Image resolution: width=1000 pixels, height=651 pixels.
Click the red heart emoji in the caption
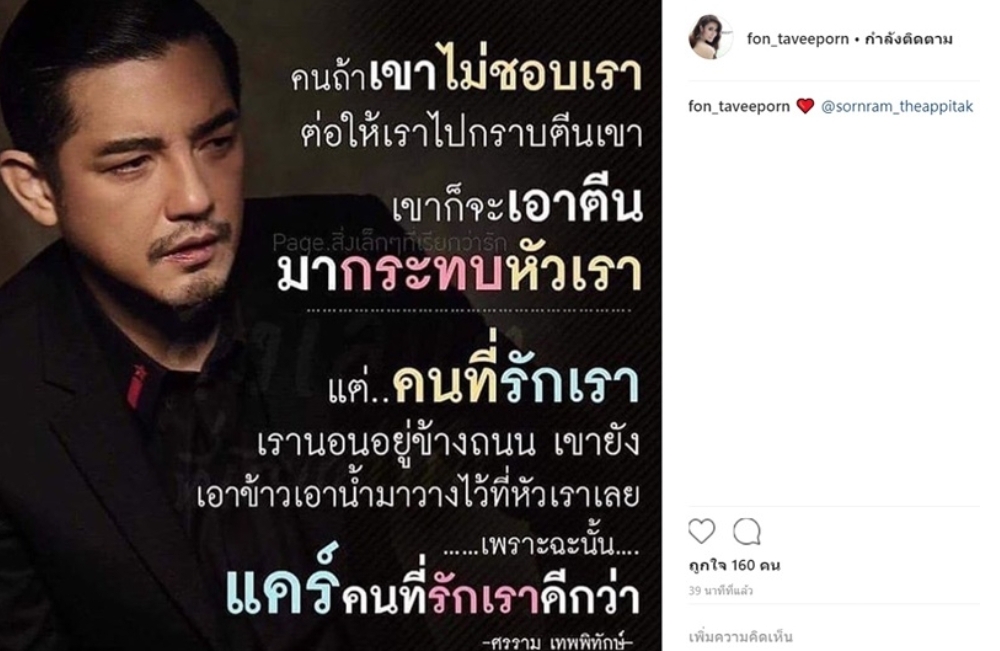(x=805, y=106)
